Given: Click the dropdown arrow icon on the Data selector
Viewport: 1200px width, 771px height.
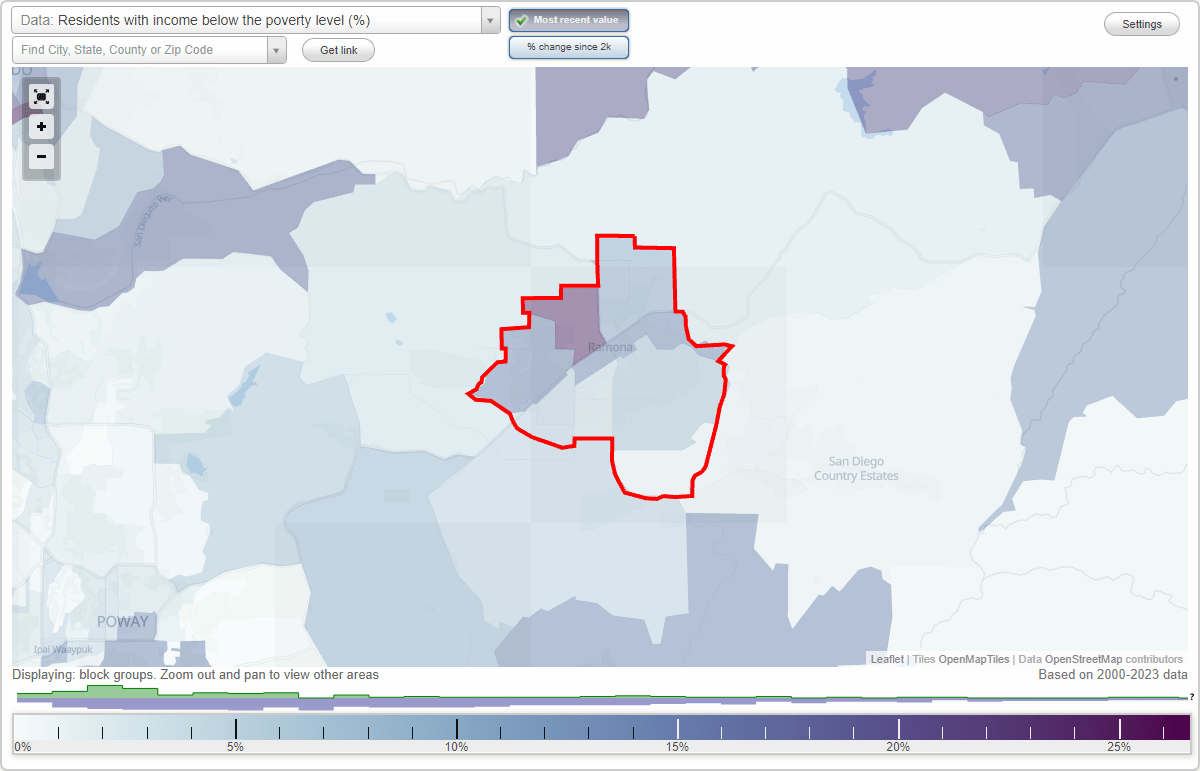Looking at the screenshot, I should (488, 19).
